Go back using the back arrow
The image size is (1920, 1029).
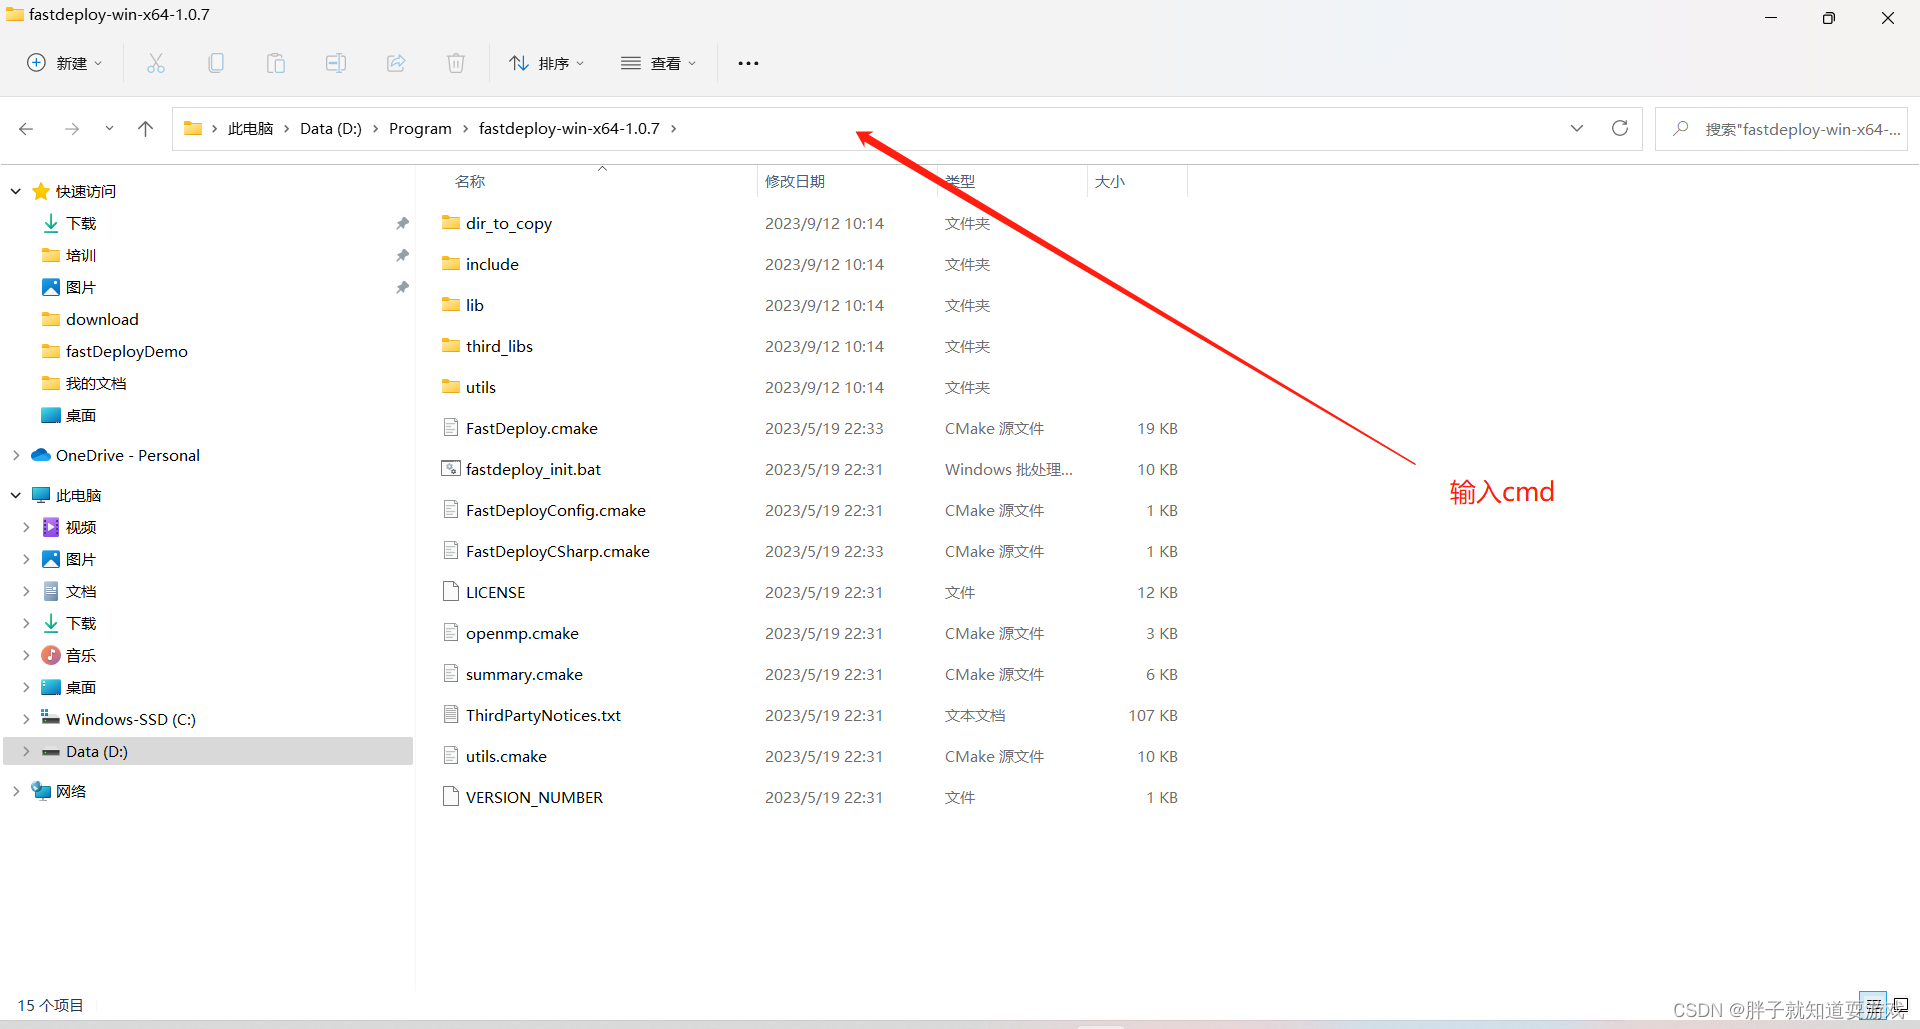(x=26, y=128)
